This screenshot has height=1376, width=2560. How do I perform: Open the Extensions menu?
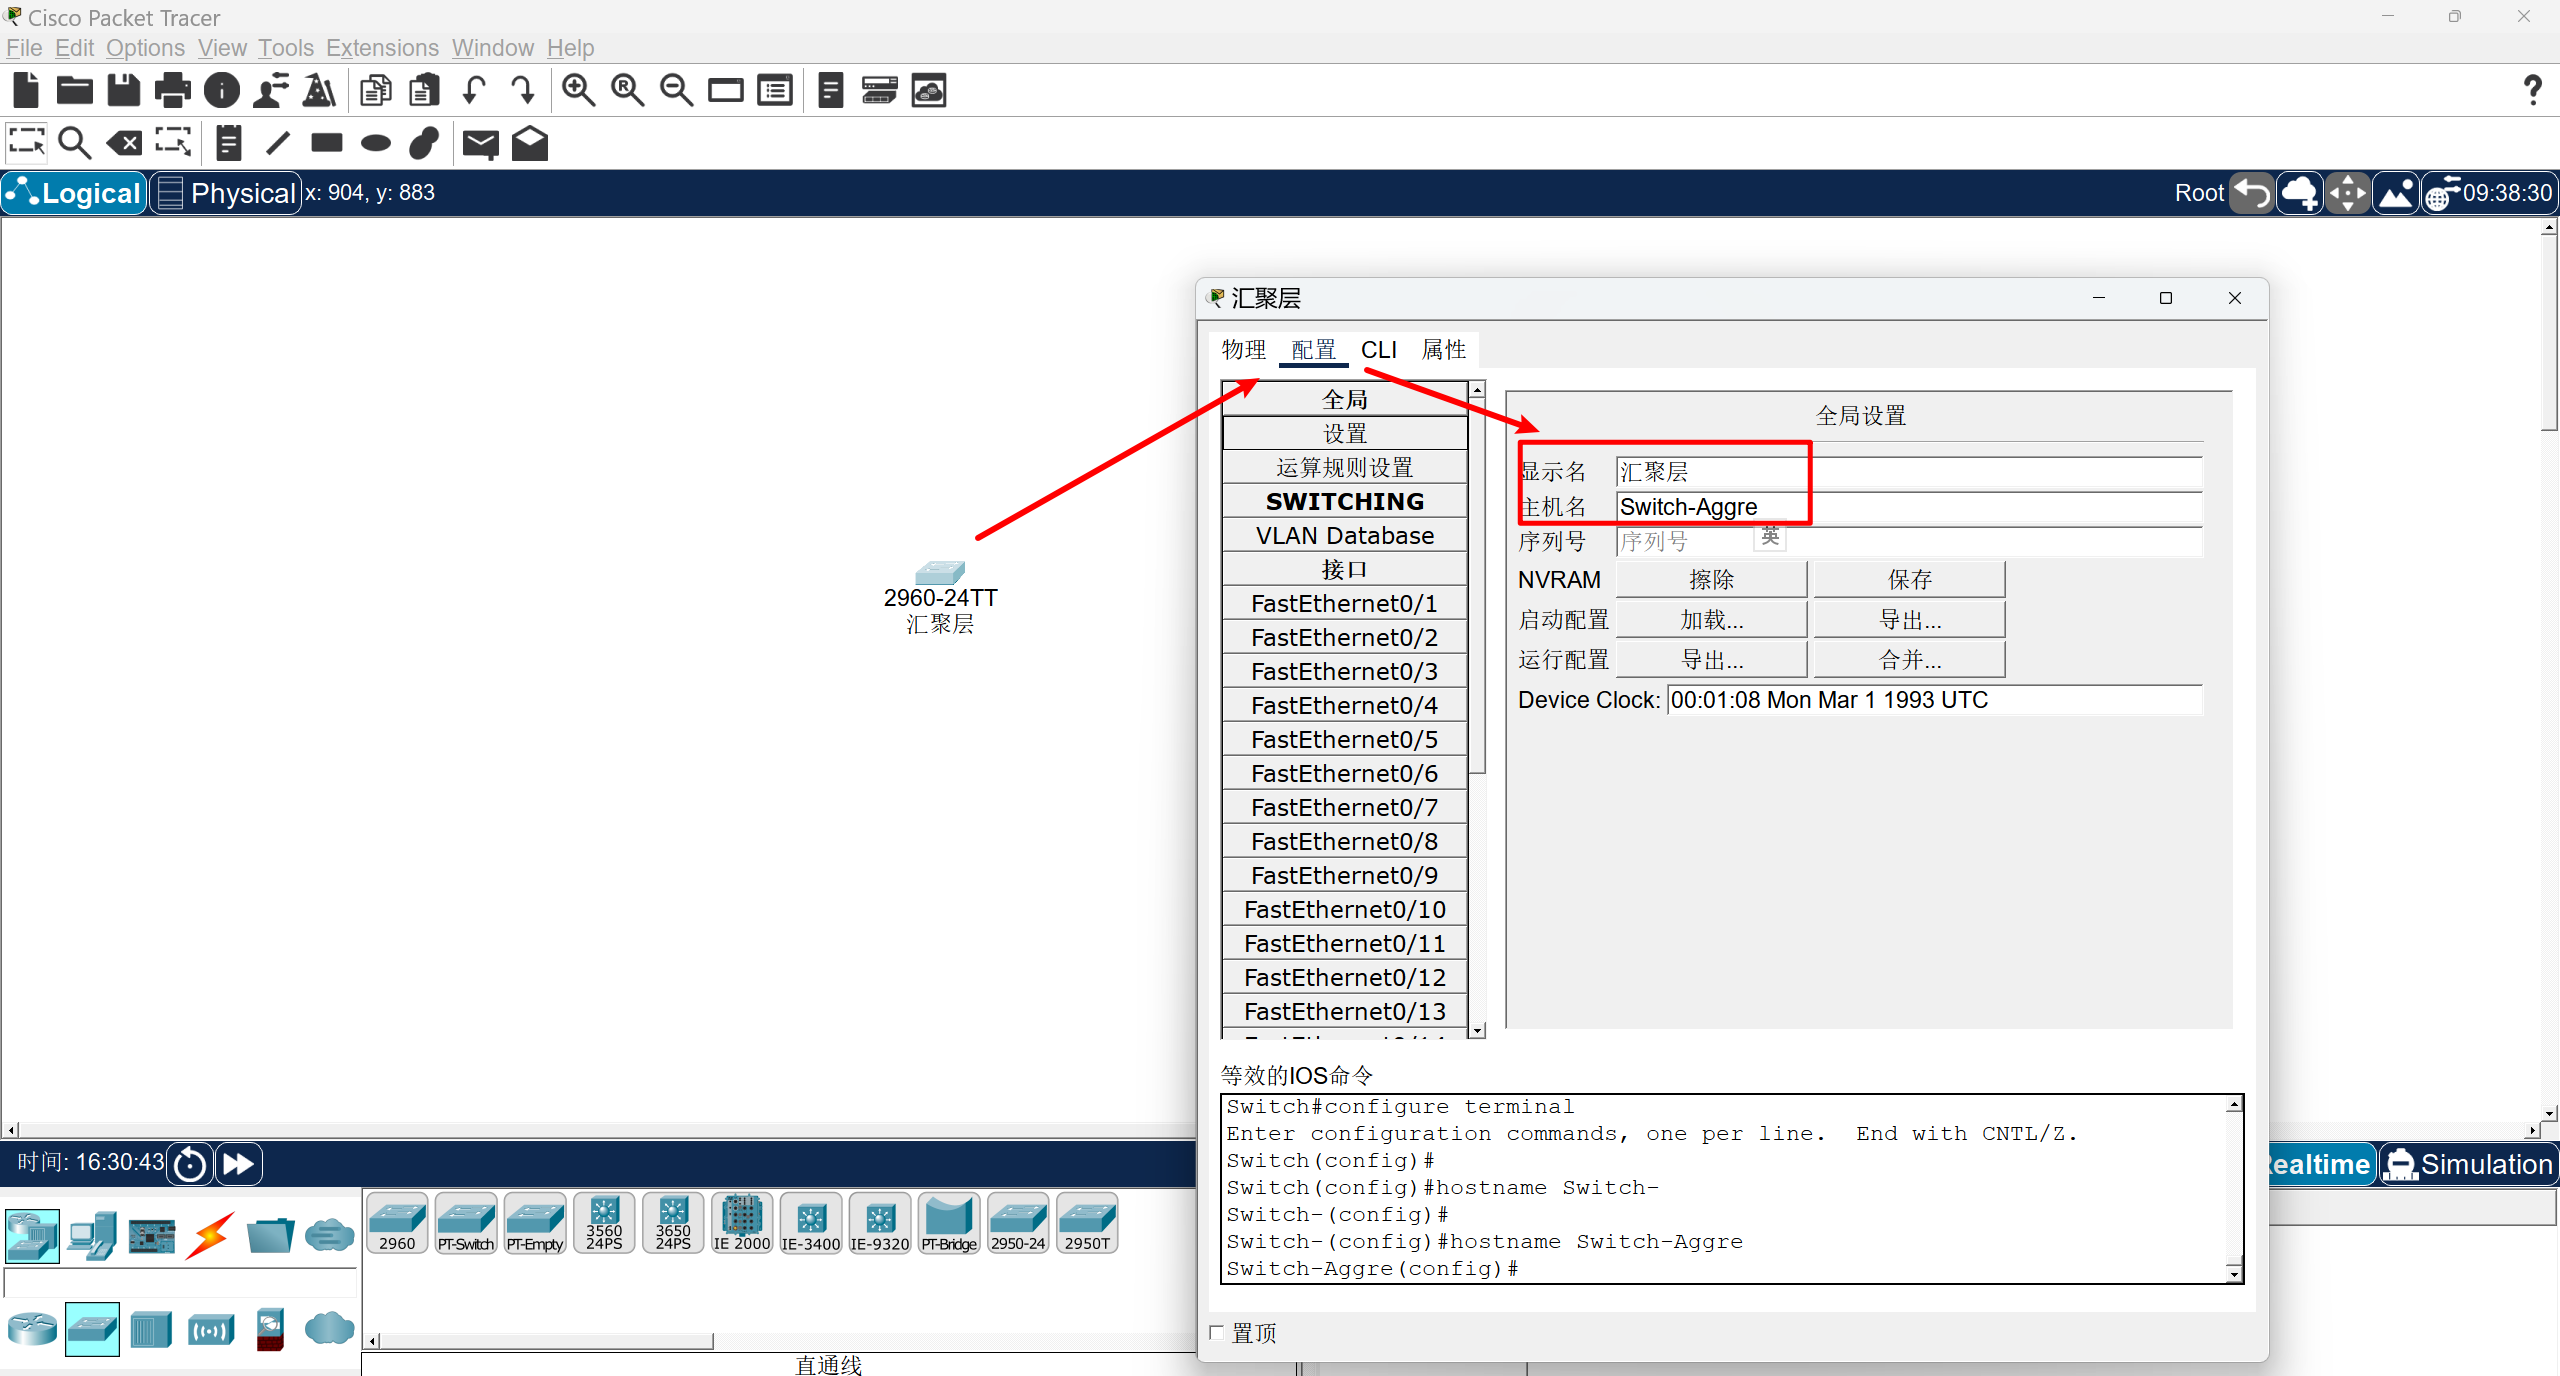(x=383, y=48)
